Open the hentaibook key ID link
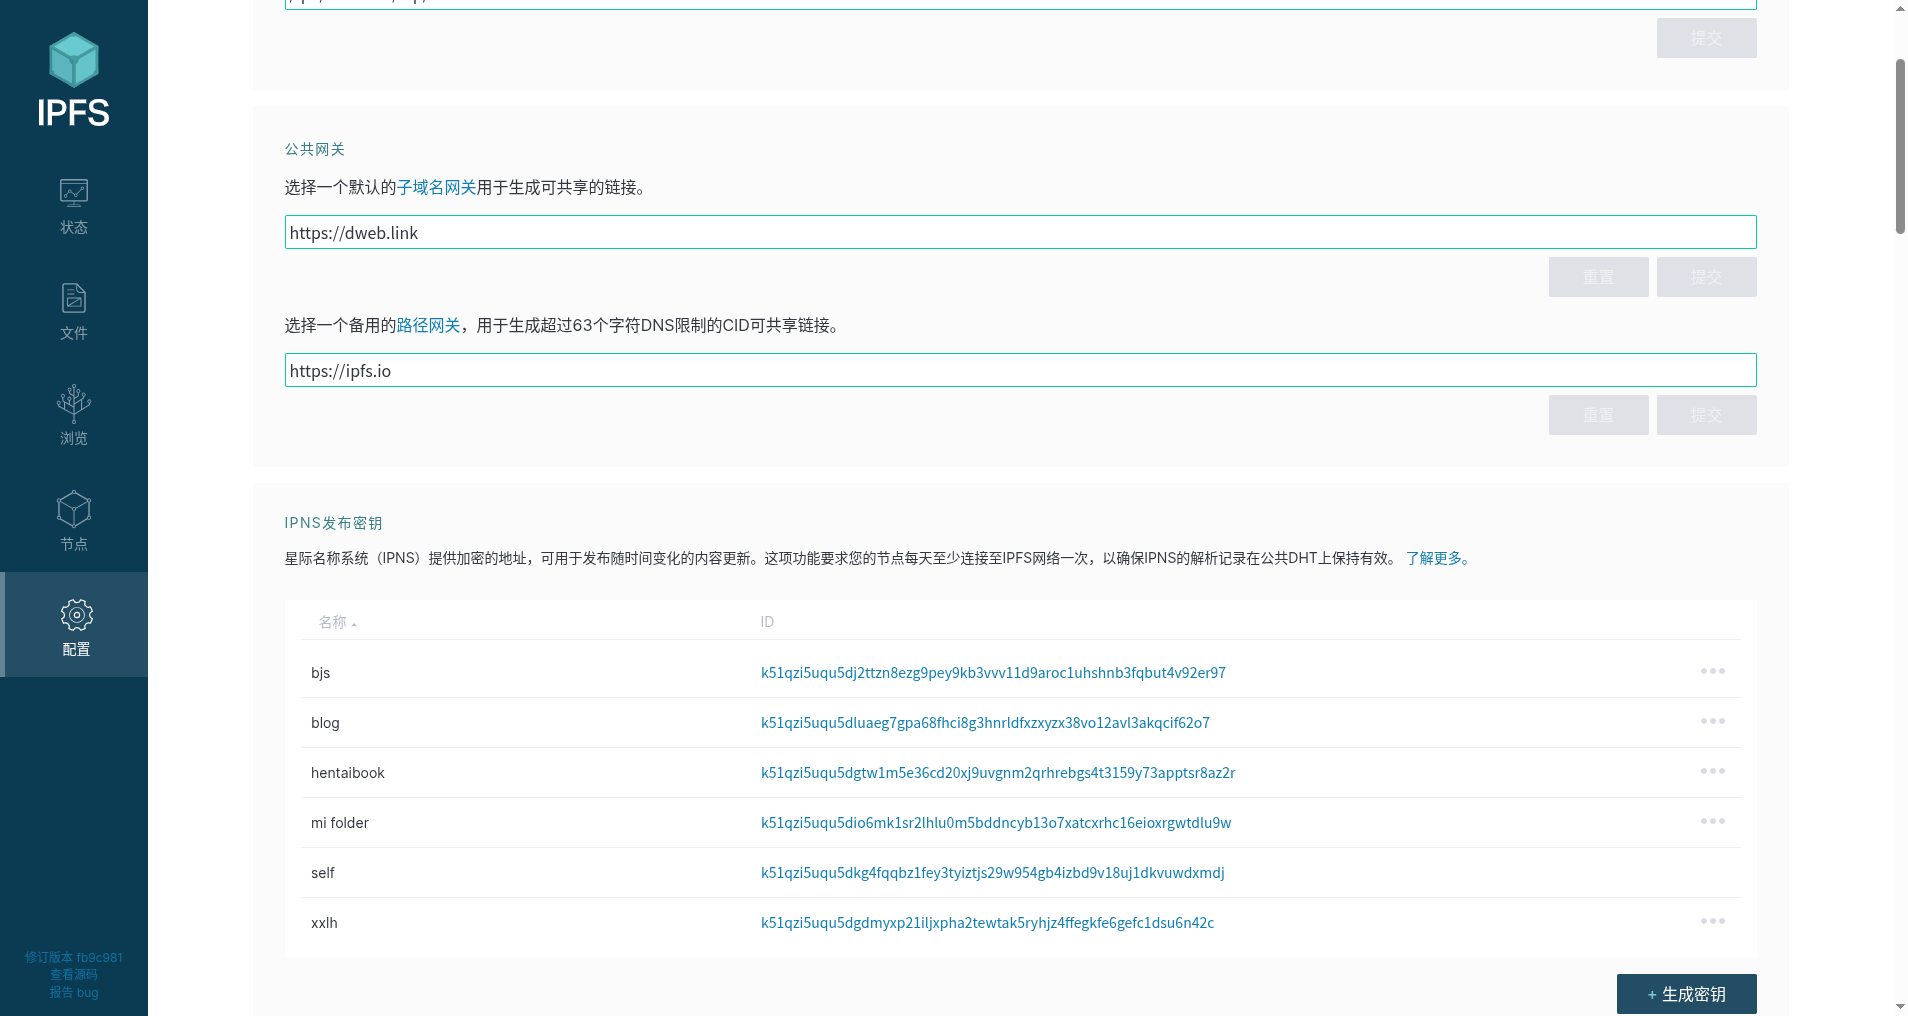 [998, 773]
